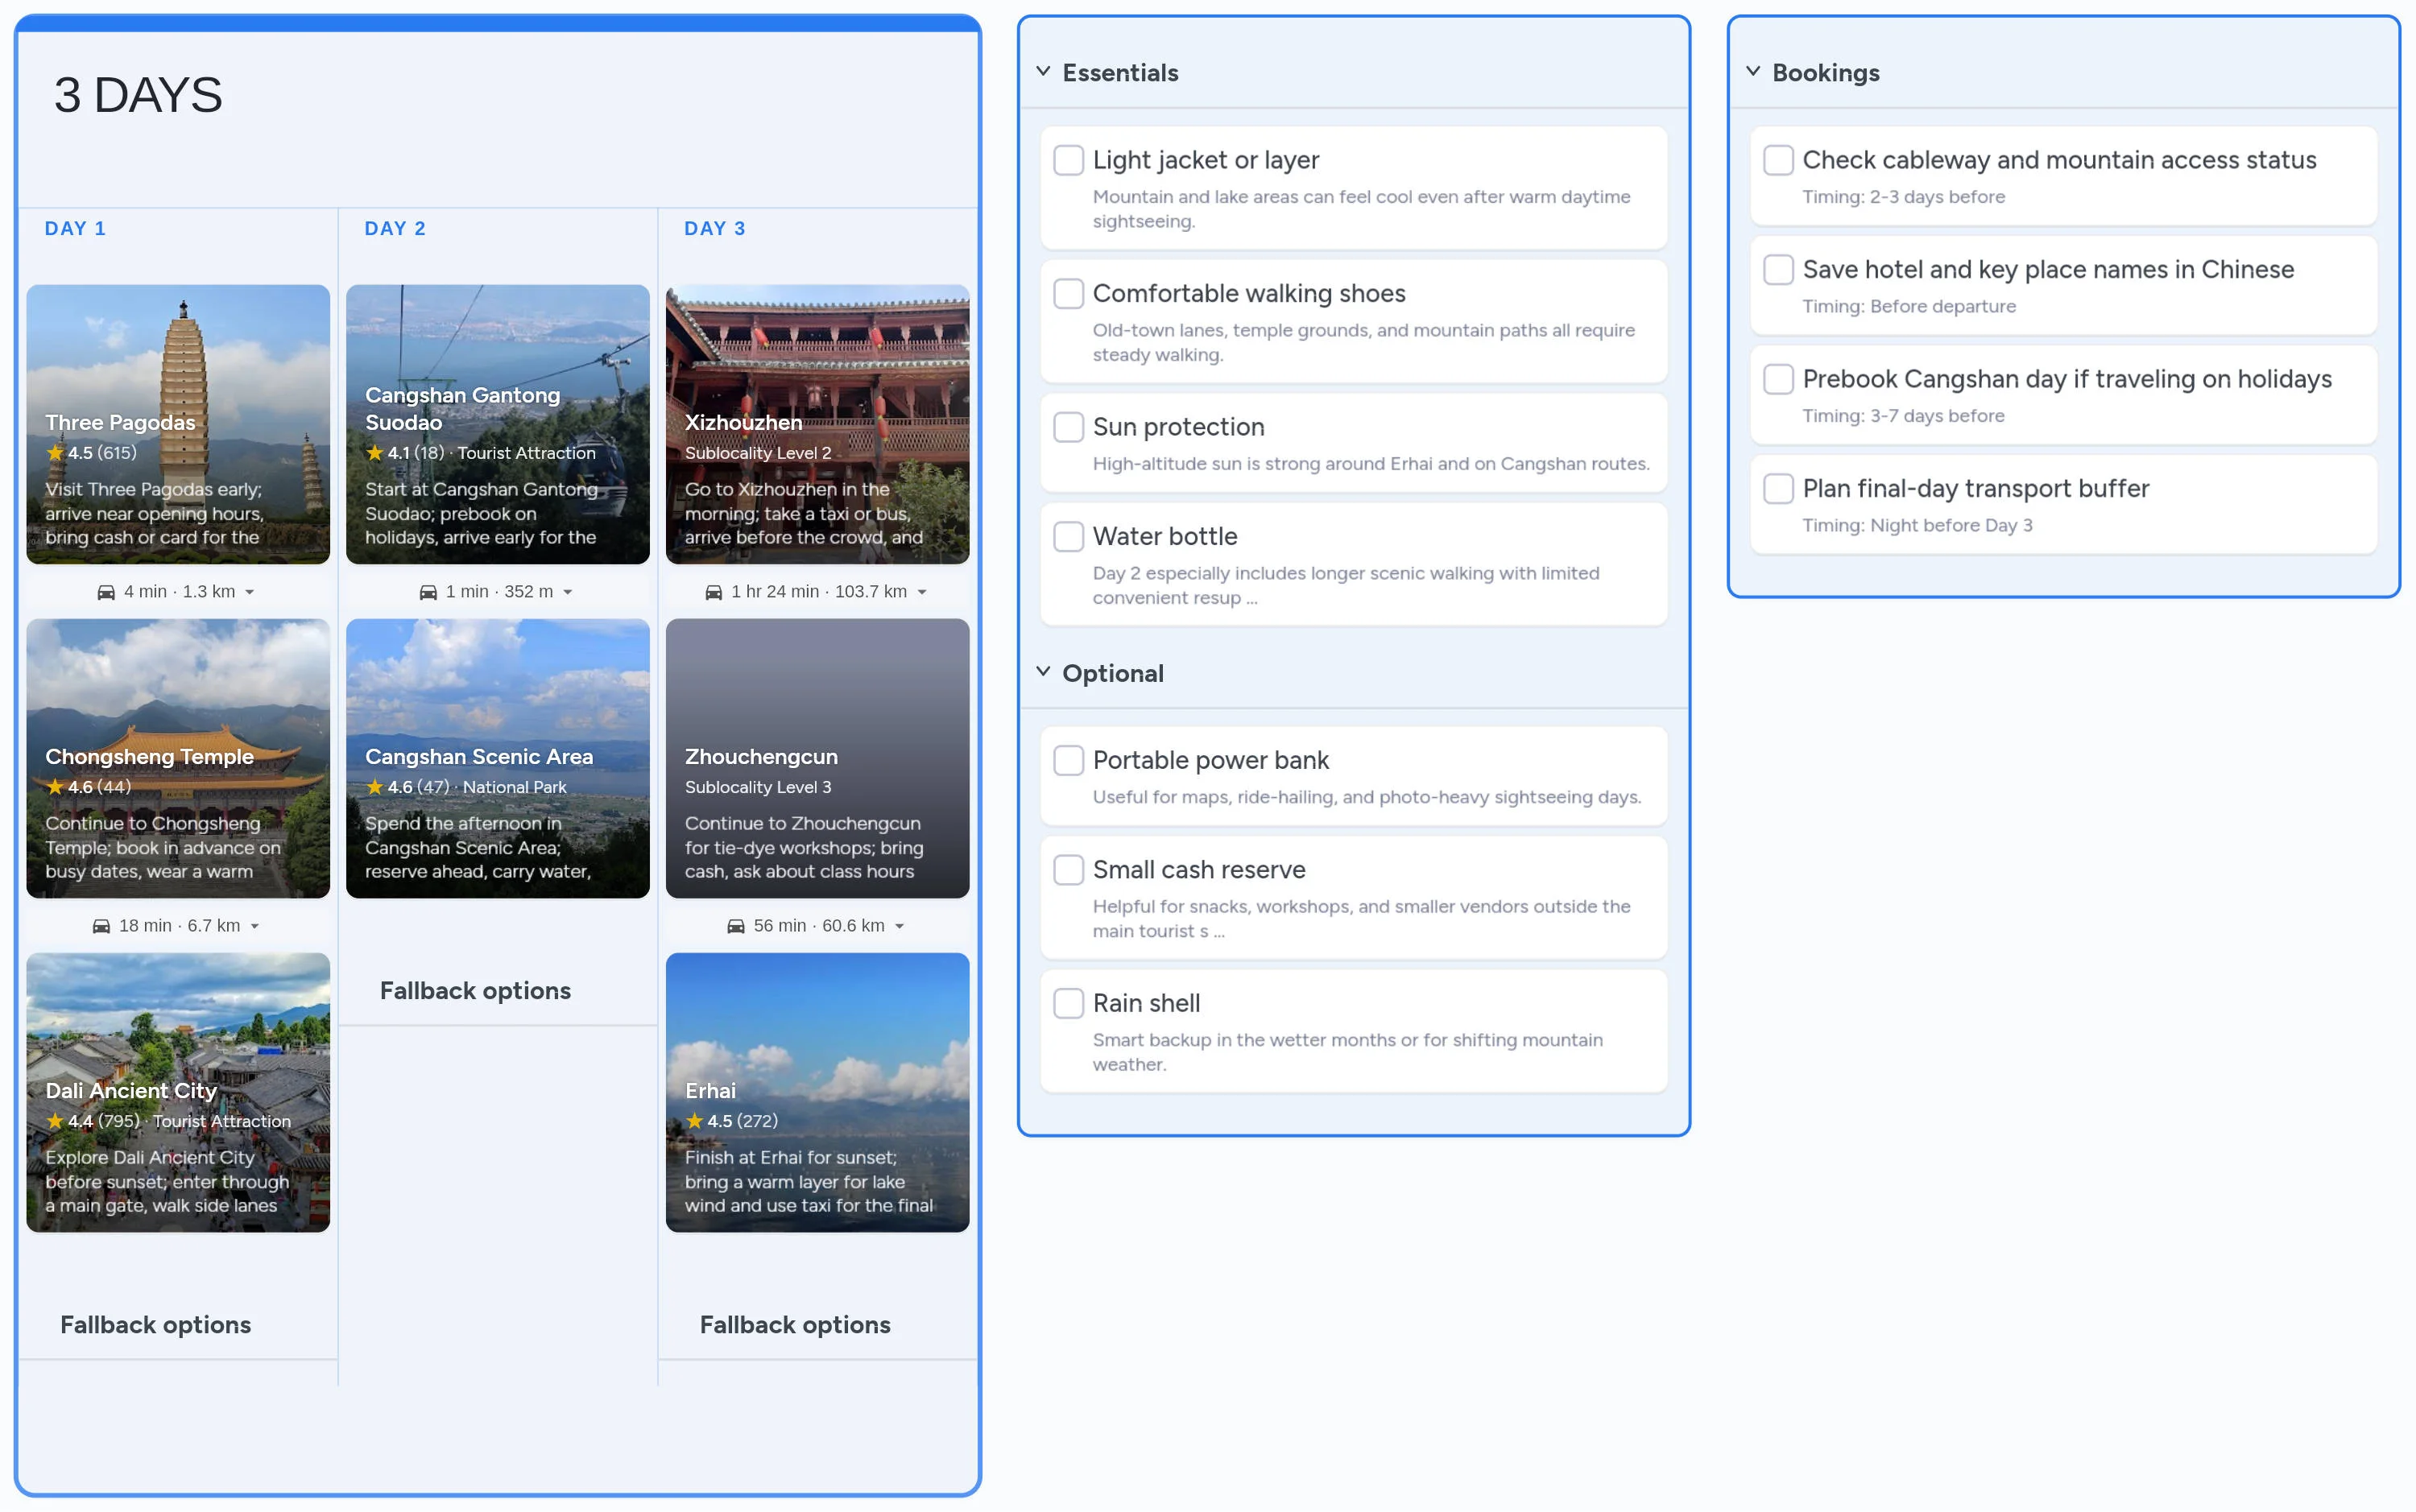Check the Light jacket or layer item
2416x1512 pixels.
click(x=1068, y=160)
